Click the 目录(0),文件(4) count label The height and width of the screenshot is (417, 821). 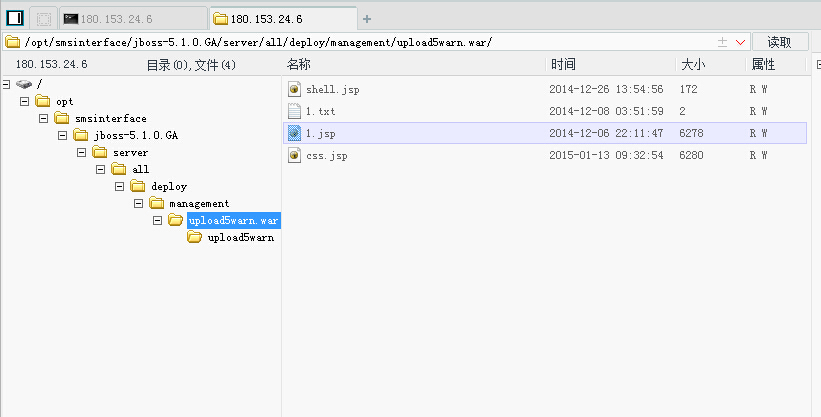pyautogui.click(x=191, y=64)
